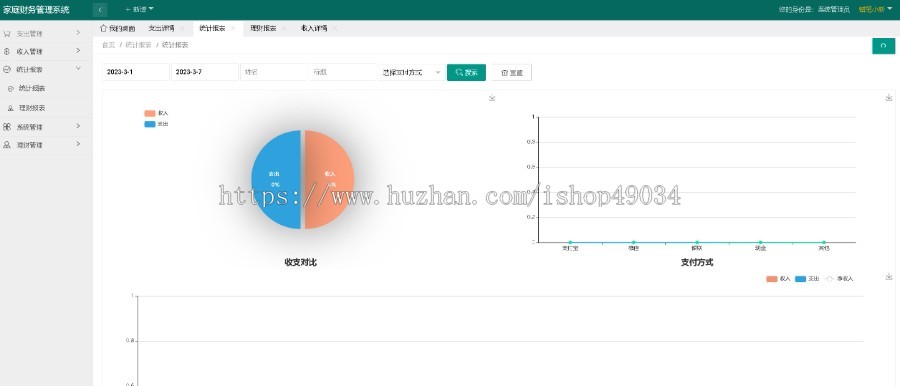This screenshot has height=386, width=900.
Task: Collapse the 统计报表 sidebar menu arrow
Action: pos(78,68)
